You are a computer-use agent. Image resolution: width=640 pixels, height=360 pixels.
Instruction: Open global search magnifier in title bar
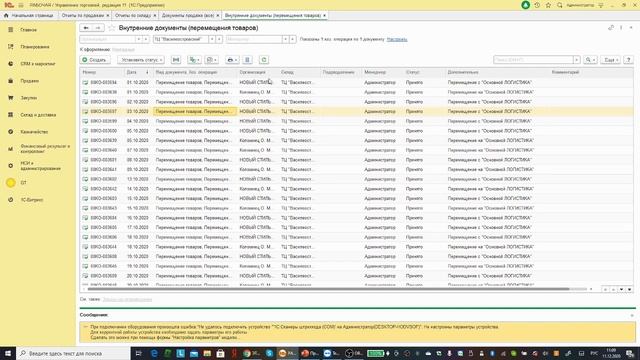(560, 5)
